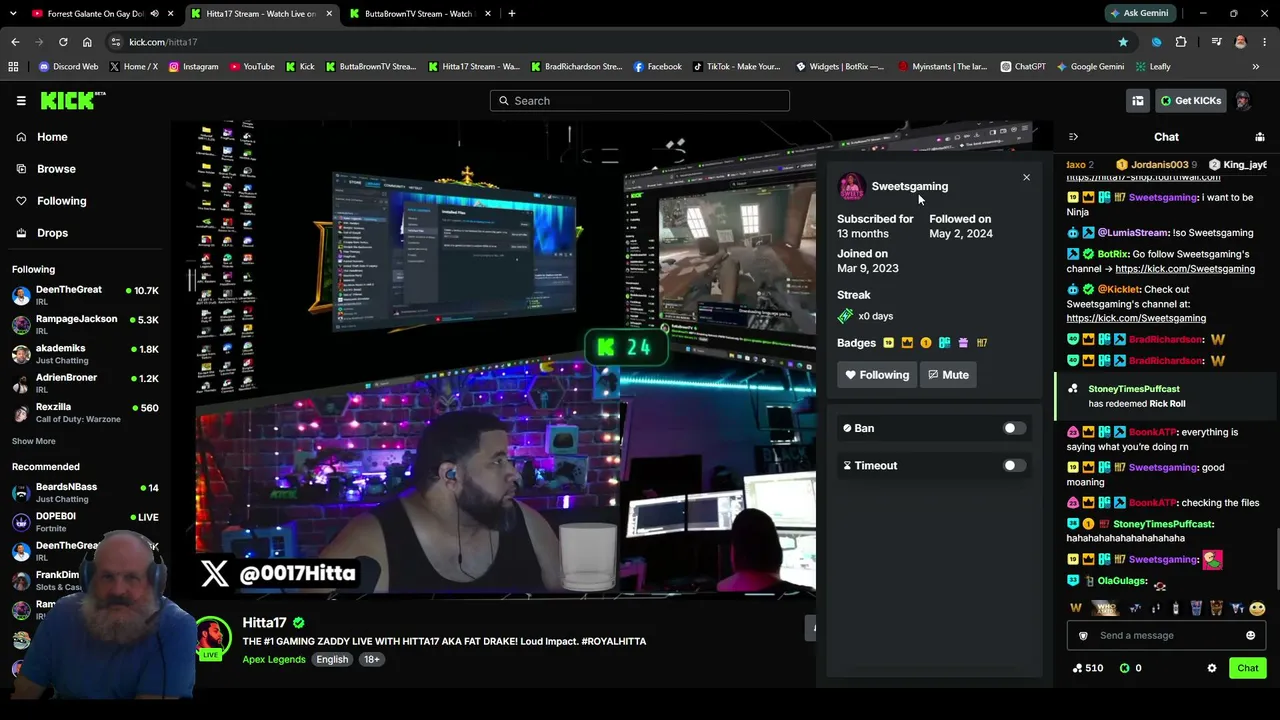Click the channel points icon showing 510

1087,668
